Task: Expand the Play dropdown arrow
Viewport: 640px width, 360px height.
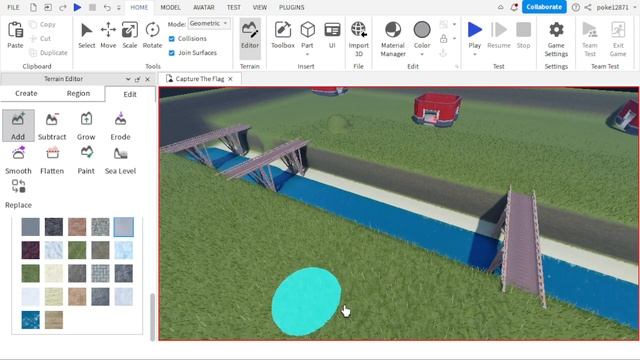Action: [474, 54]
